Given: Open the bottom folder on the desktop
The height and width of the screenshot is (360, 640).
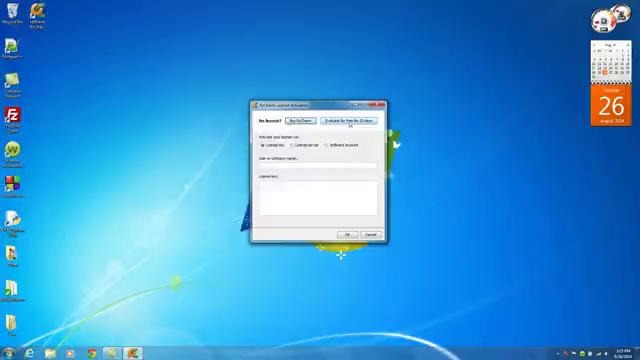Looking at the screenshot, I should point(11,324).
